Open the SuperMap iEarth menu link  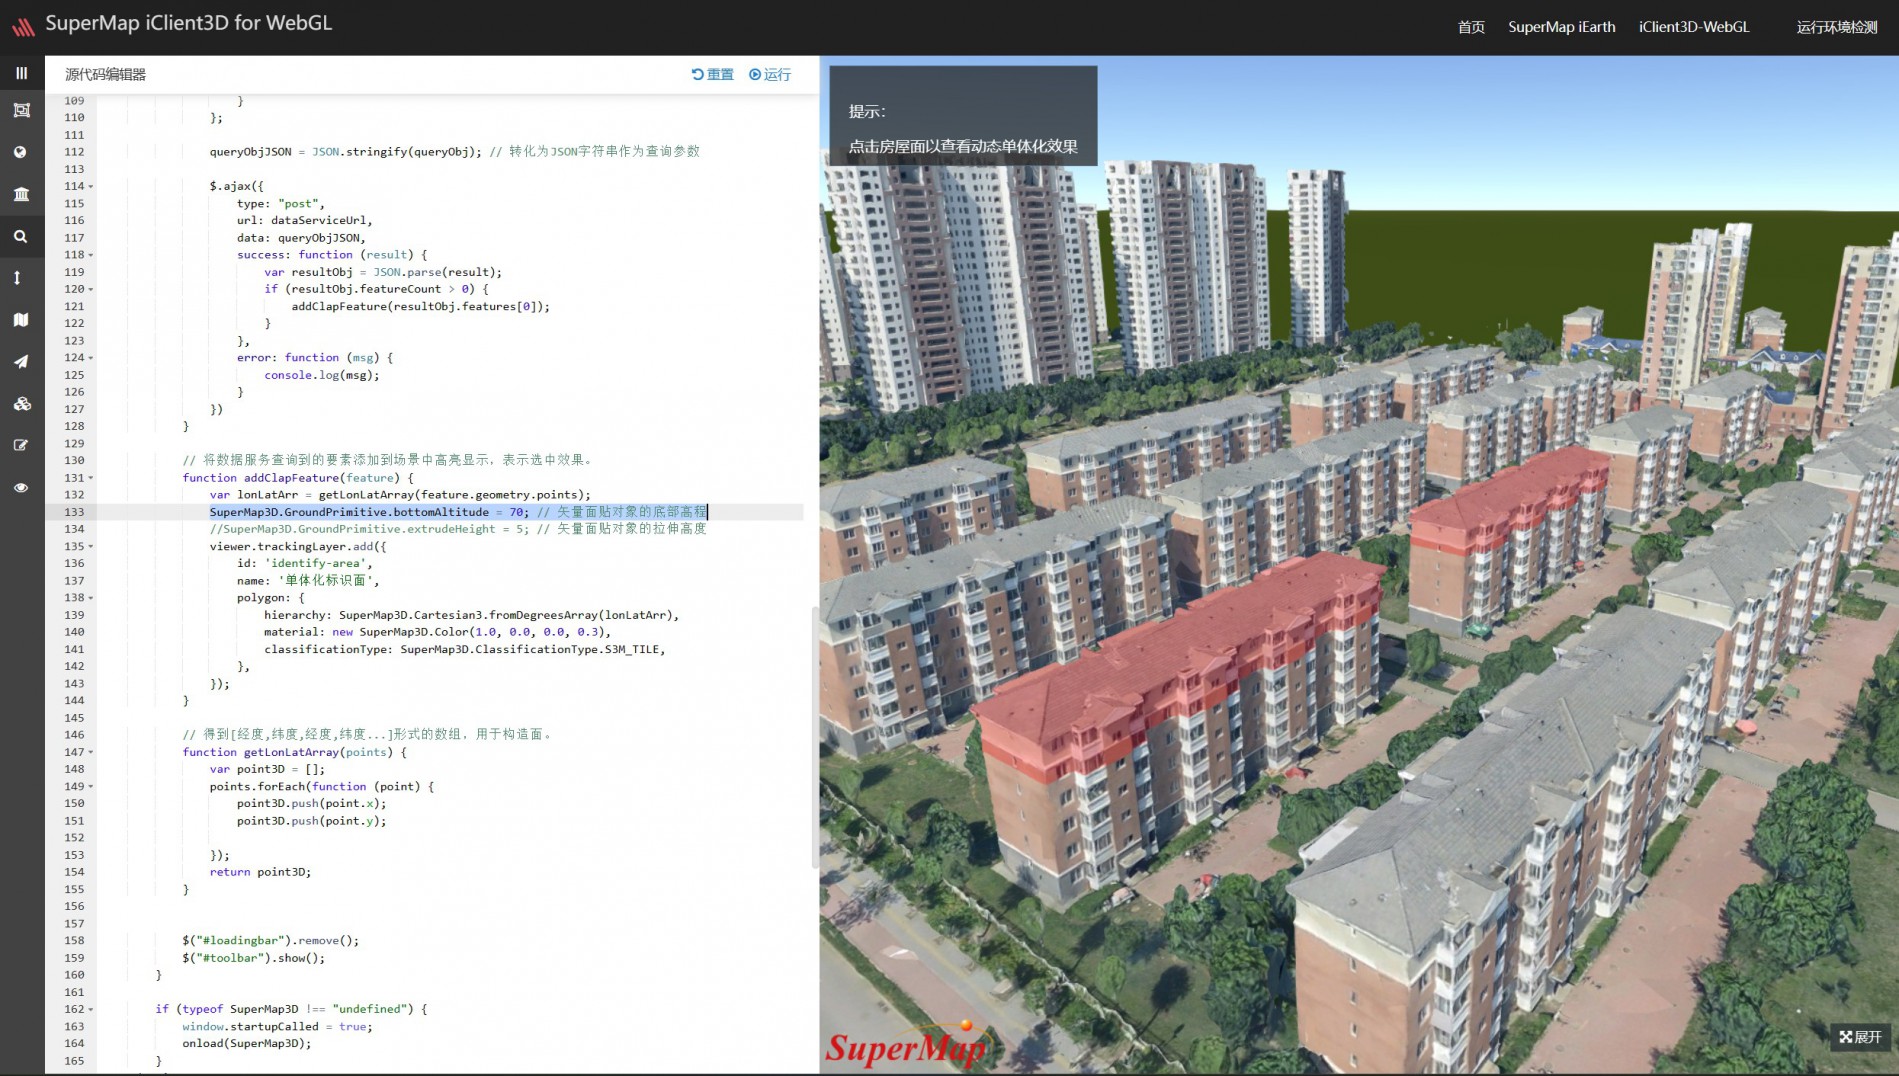pos(1562,27)
